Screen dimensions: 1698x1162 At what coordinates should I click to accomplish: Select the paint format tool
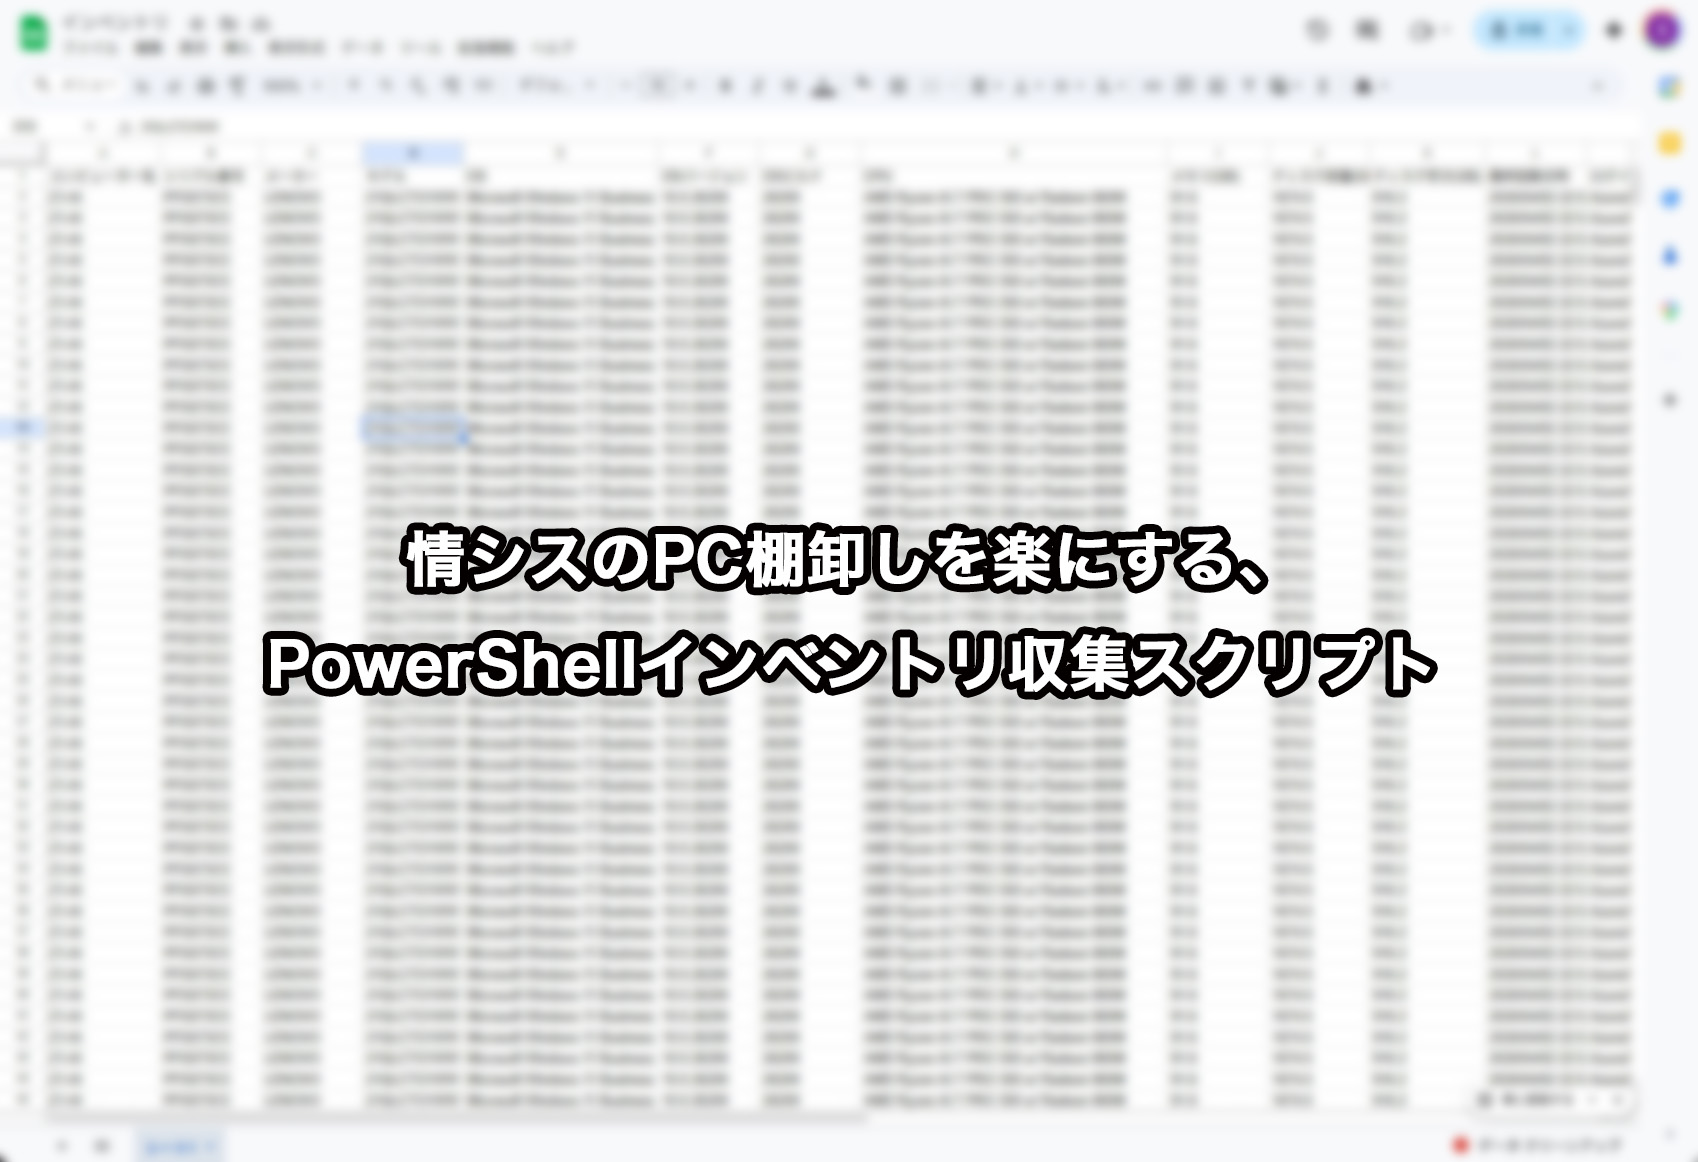point(236,85)
